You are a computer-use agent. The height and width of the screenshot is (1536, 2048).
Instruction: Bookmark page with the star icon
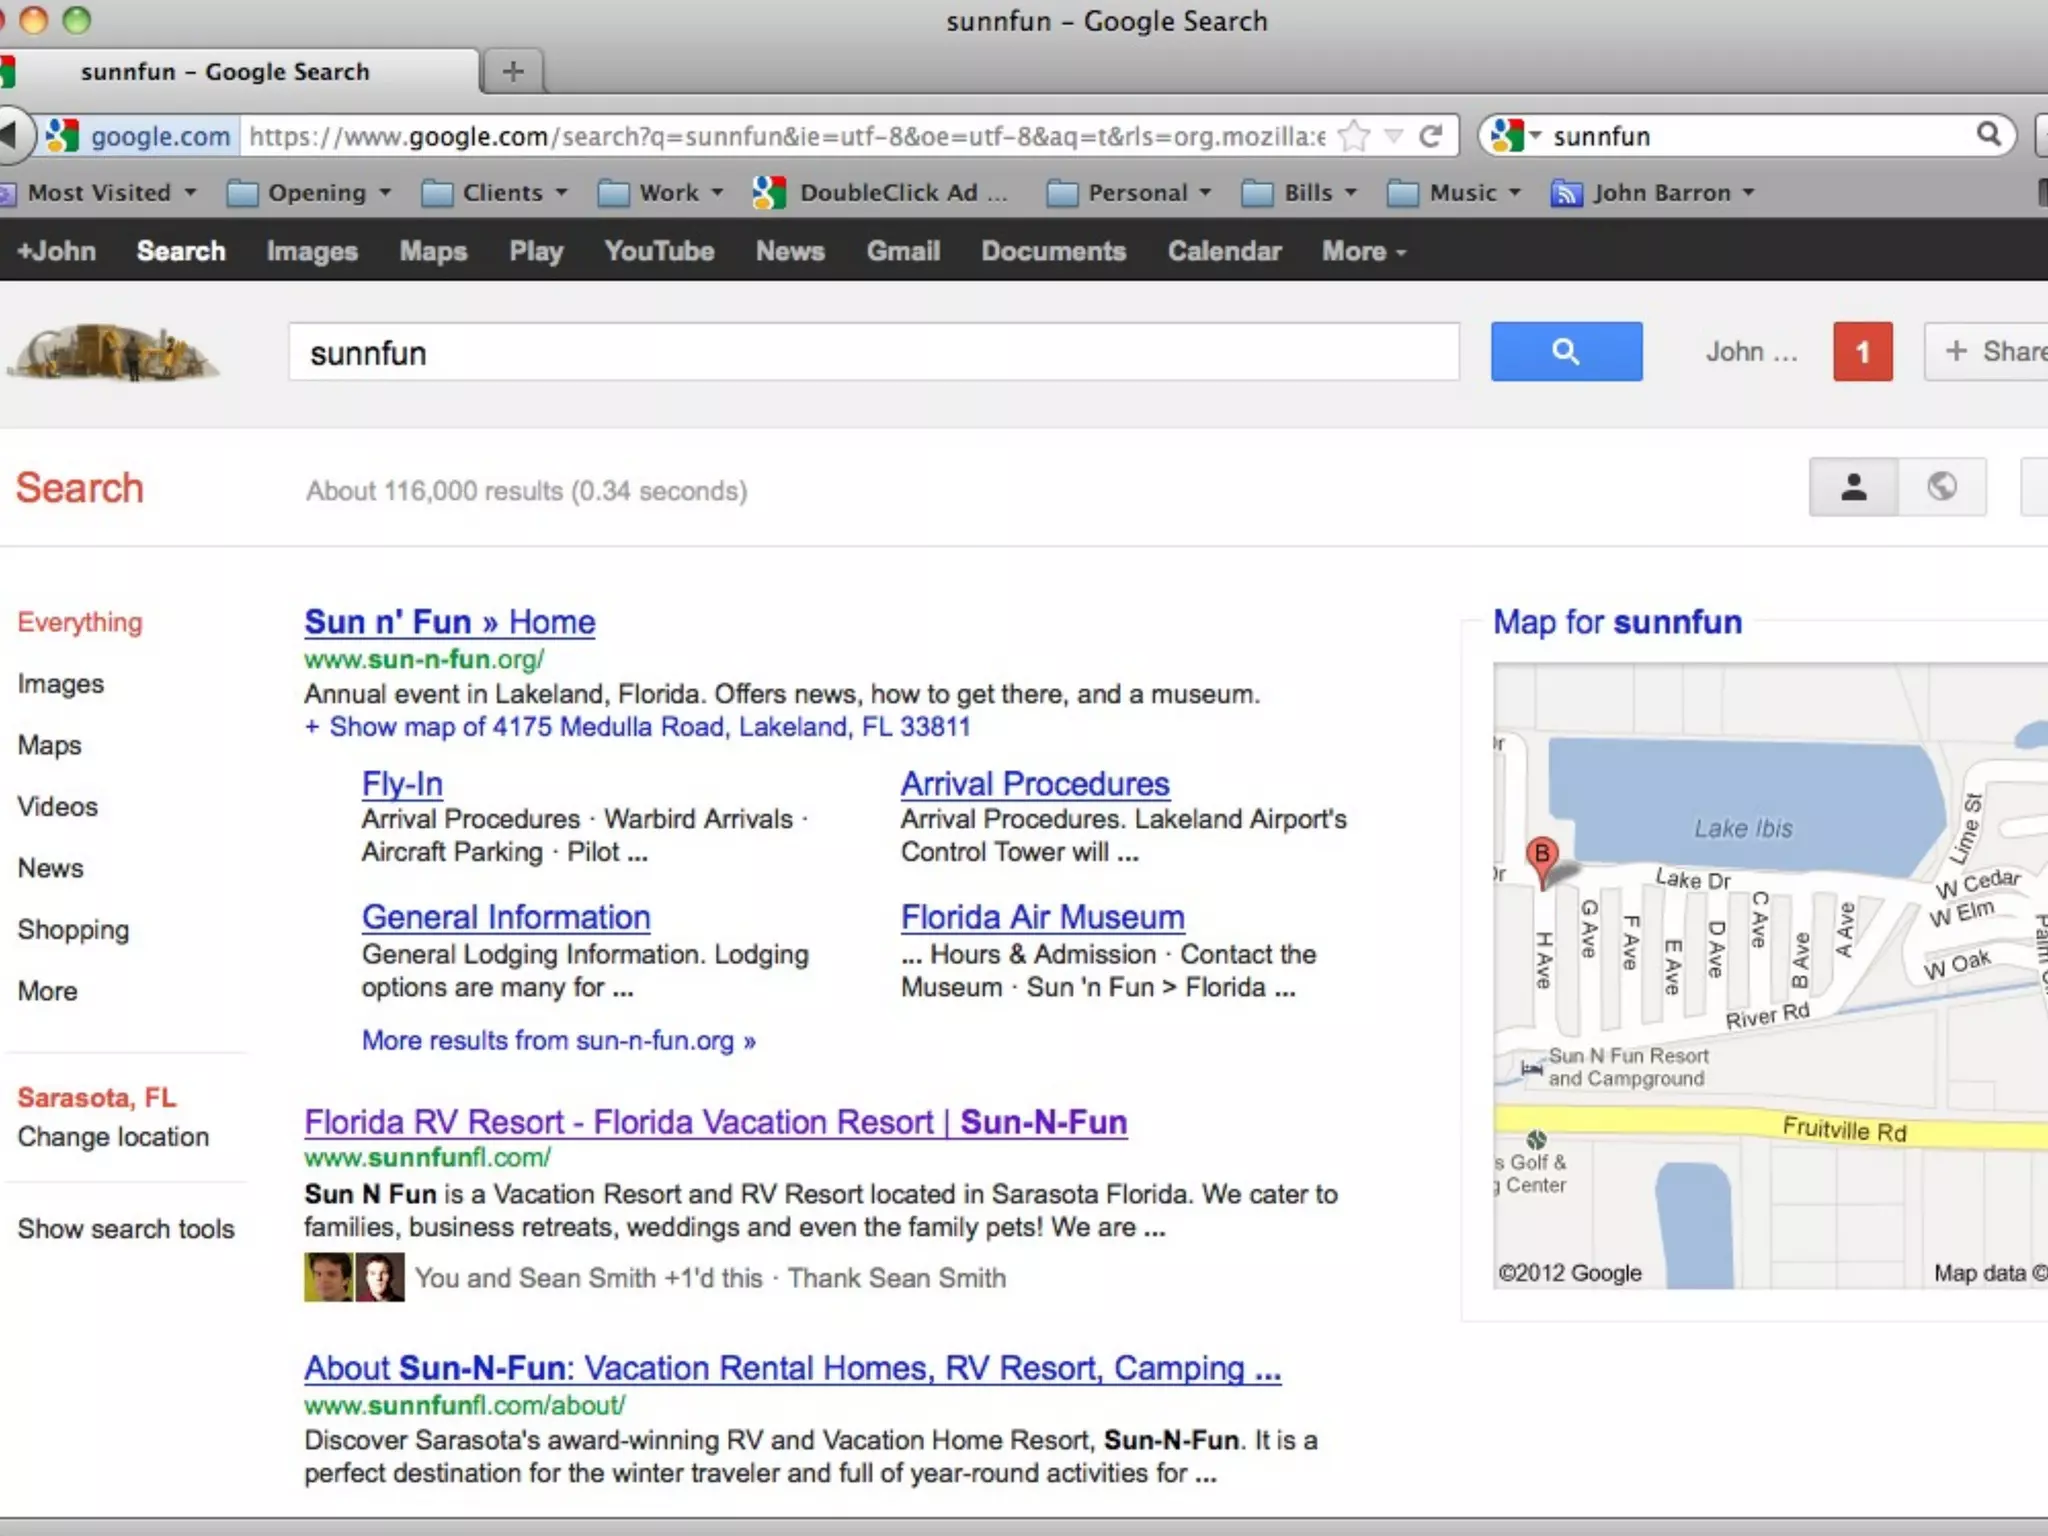point(1354,136)
